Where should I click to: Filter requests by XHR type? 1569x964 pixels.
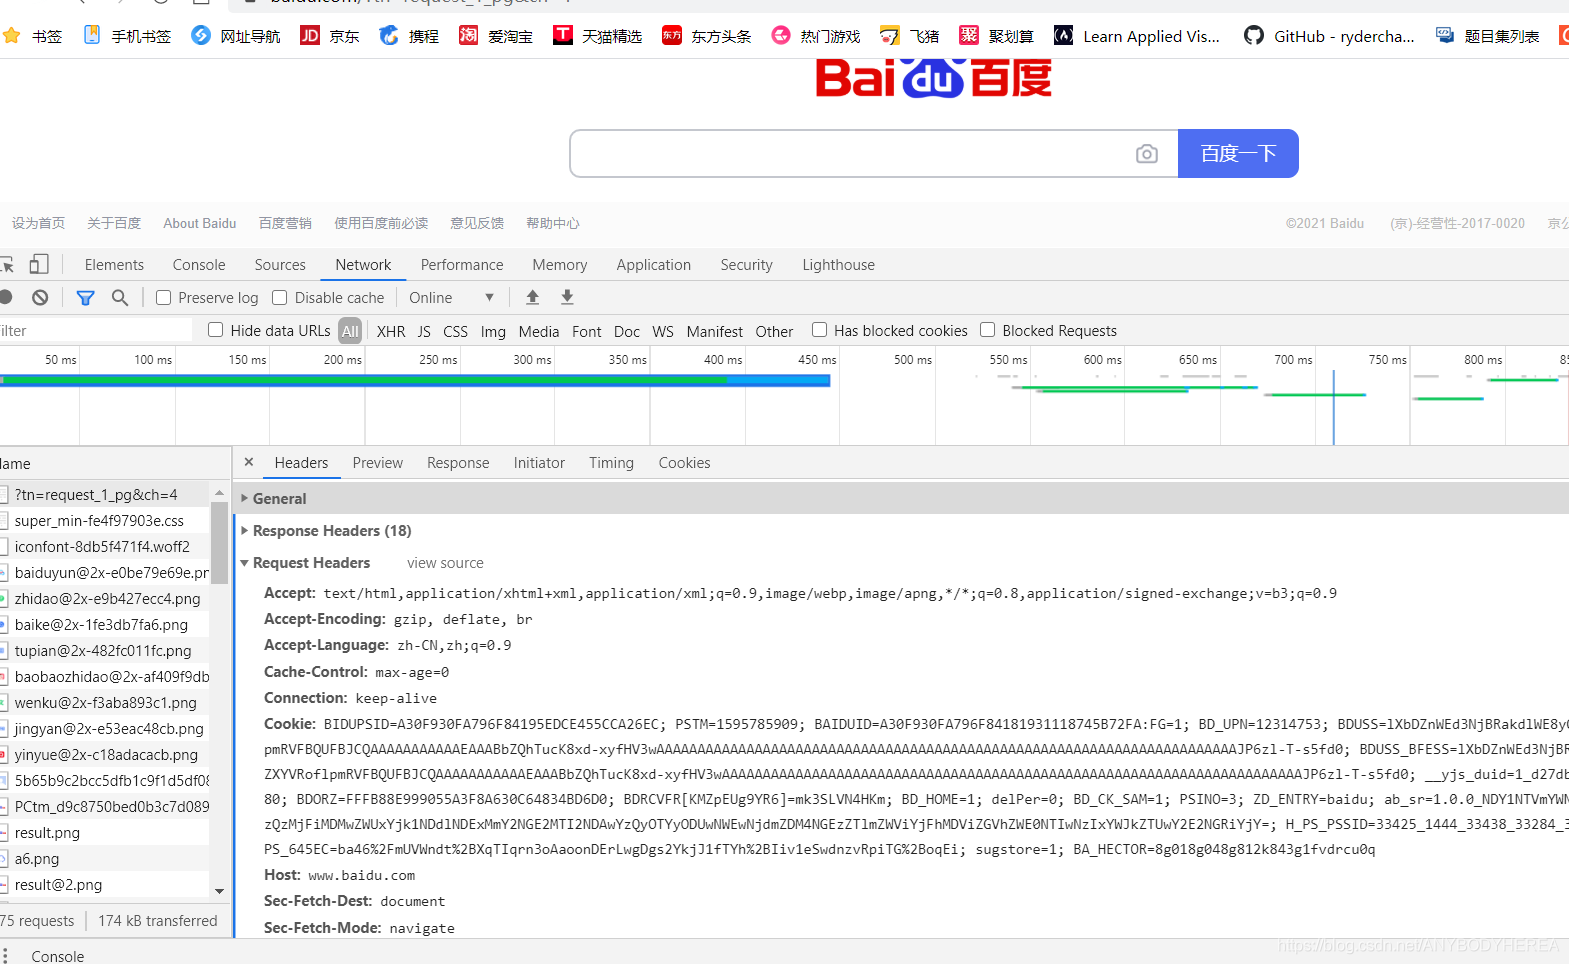[x=391, y=331]
